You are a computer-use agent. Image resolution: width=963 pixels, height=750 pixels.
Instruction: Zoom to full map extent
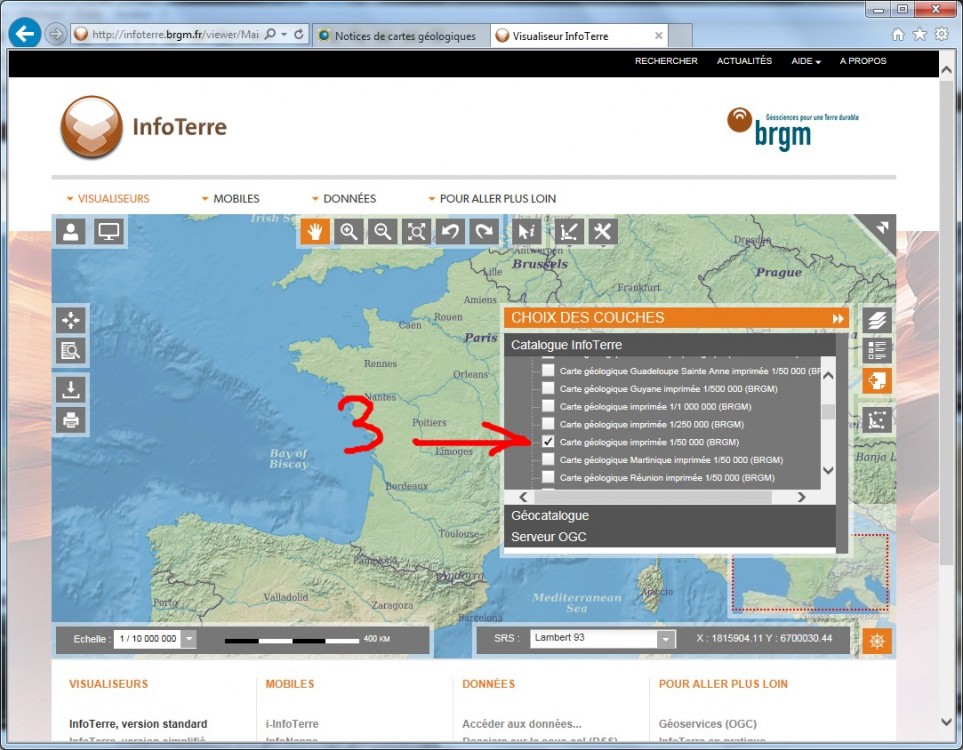pyautogui.click(x=416, y=232)
